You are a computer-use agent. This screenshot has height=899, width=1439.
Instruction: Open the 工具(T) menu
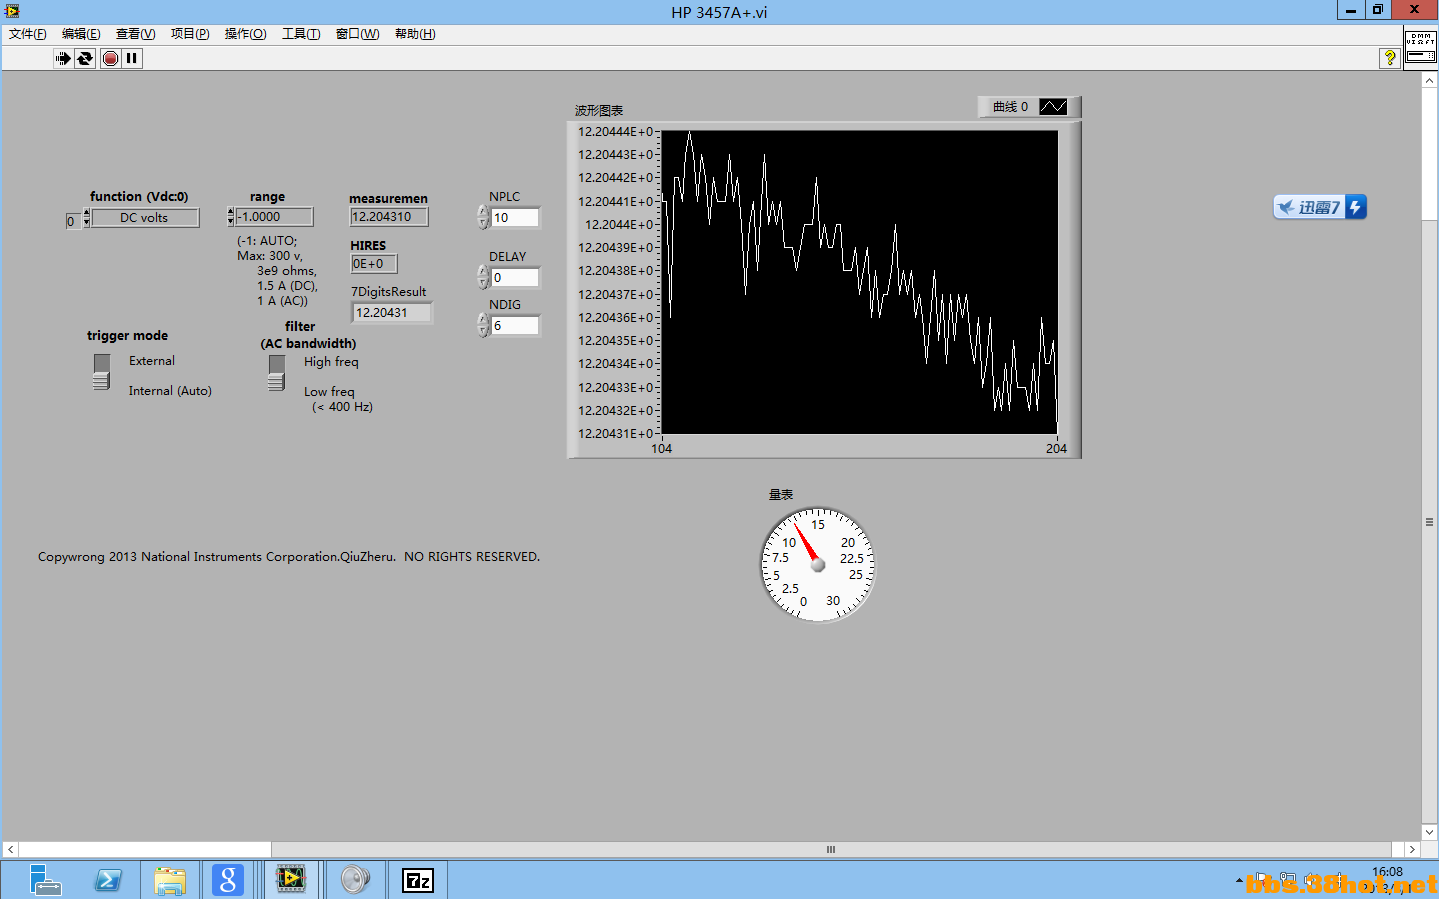point(301,34)
